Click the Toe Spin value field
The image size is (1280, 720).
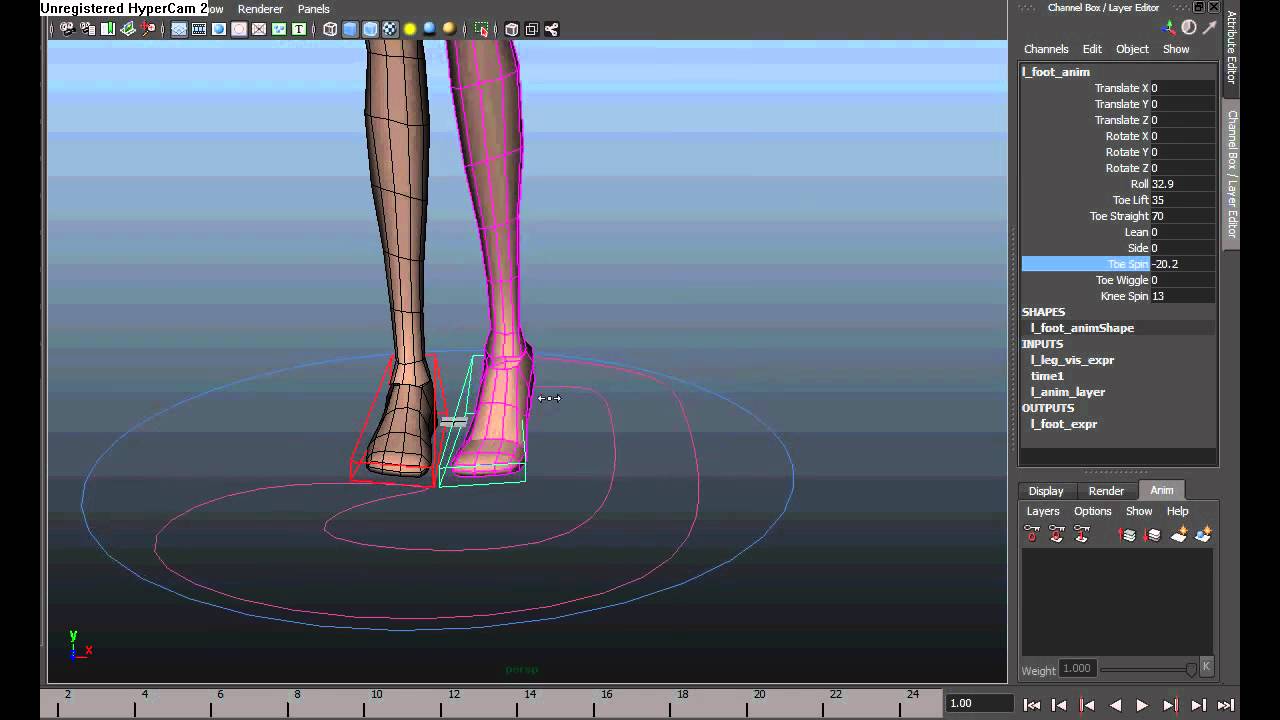pyautogui.click(x=1183, y=264)
